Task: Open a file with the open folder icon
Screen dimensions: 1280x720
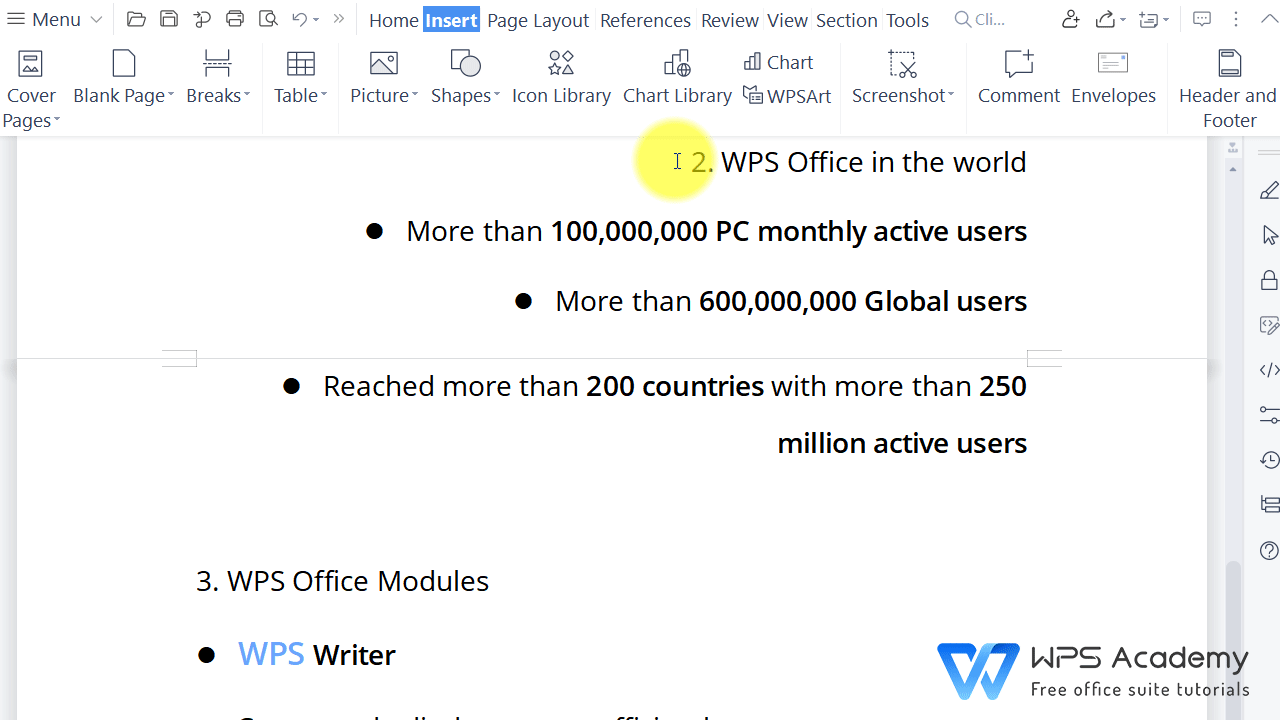Action: coord(135,18)
